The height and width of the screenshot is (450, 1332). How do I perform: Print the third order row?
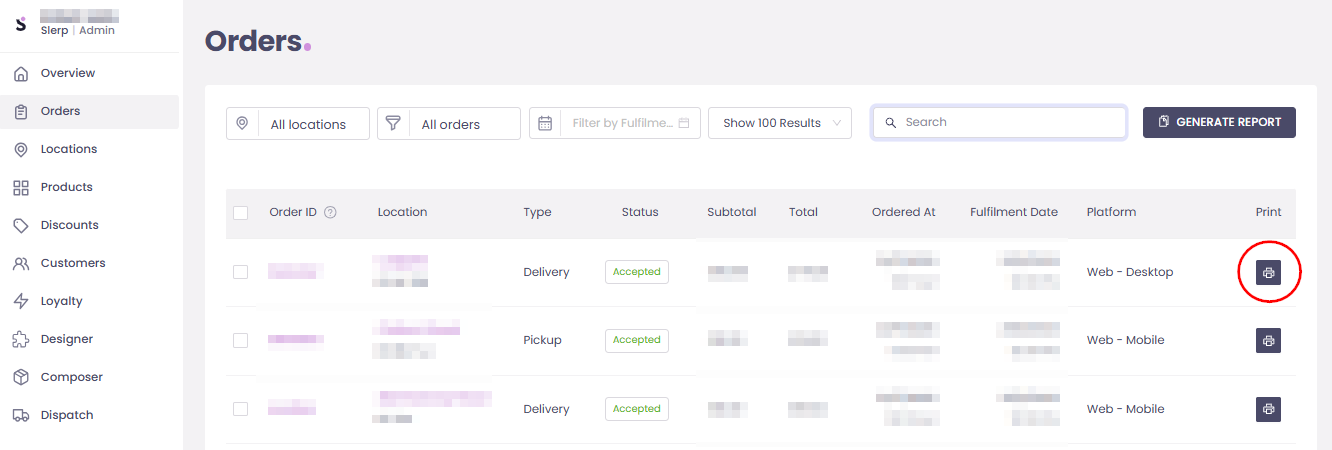coord(1268,409)
